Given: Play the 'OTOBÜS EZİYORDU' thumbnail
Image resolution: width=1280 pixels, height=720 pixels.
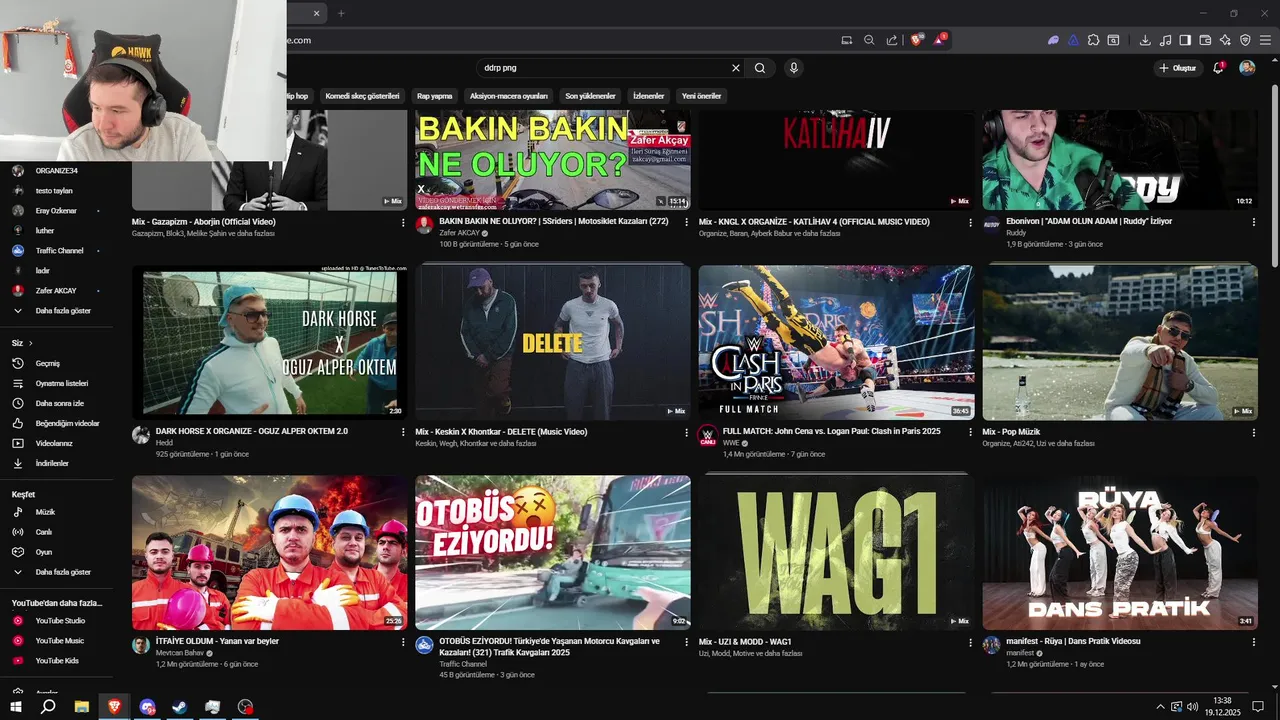Looking at the screenshot, I should point(553,552).
